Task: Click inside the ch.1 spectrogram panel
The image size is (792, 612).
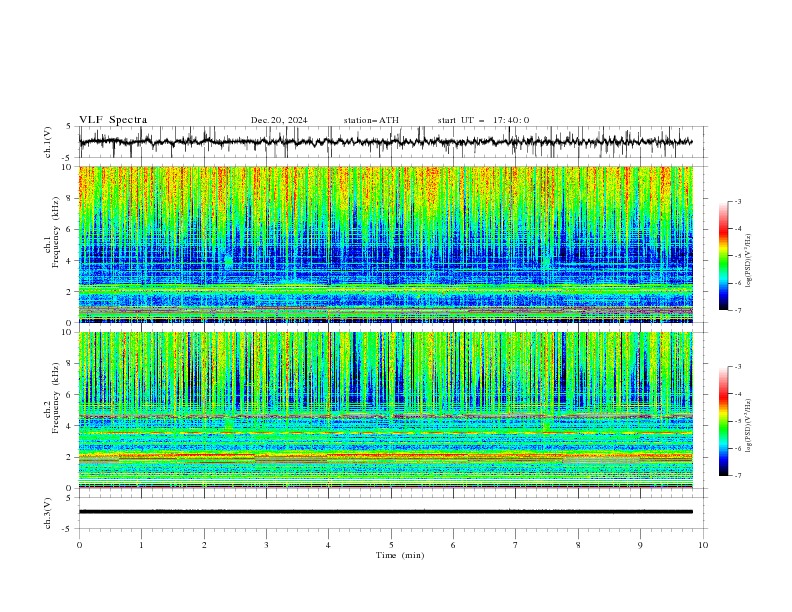Action: pos(385,244)
